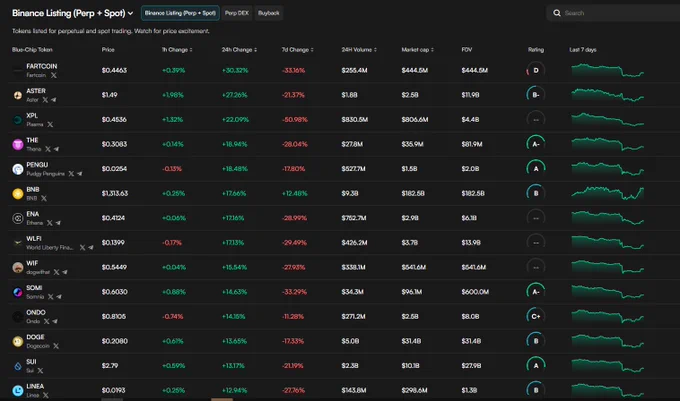Viewport: 680px width, 401px height.
Task: Click the search magnifier icon
Action: pyautogui.click(x=557, y=13)
